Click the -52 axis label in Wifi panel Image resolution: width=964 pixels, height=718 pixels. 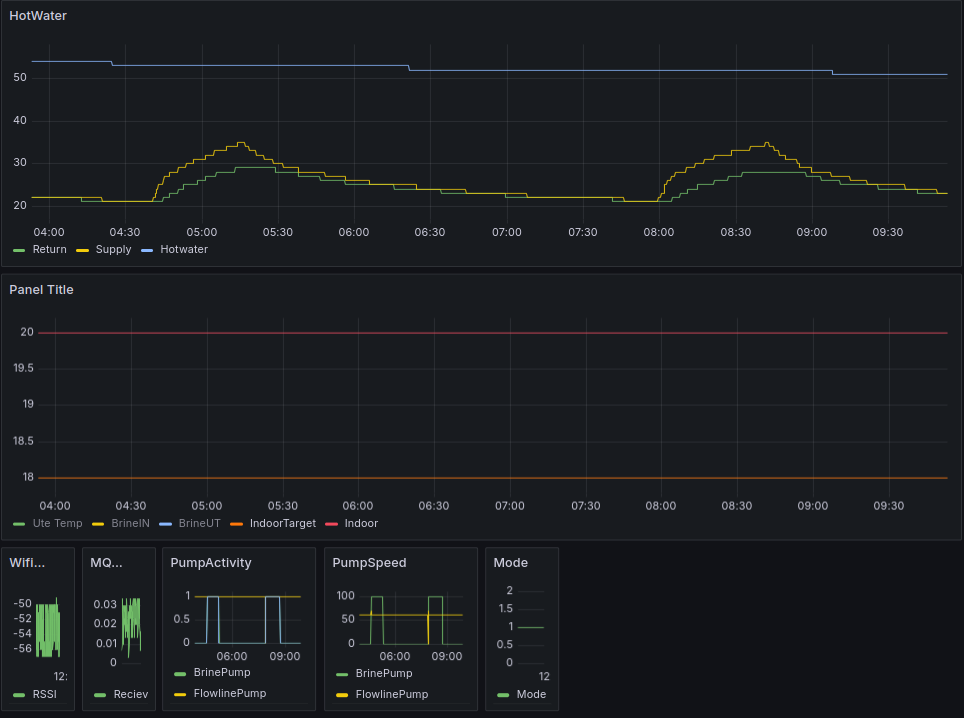[x=22, y=618]
